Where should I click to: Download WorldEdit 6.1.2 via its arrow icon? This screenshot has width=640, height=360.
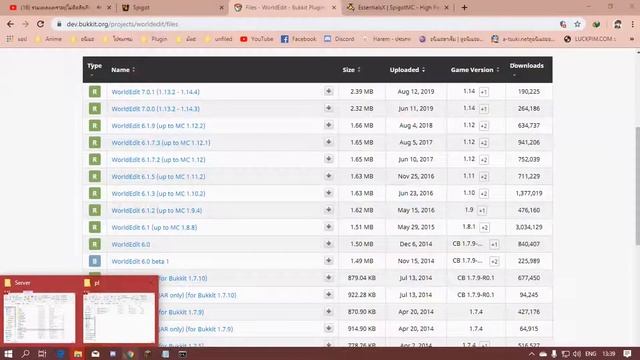coord(329,210)
